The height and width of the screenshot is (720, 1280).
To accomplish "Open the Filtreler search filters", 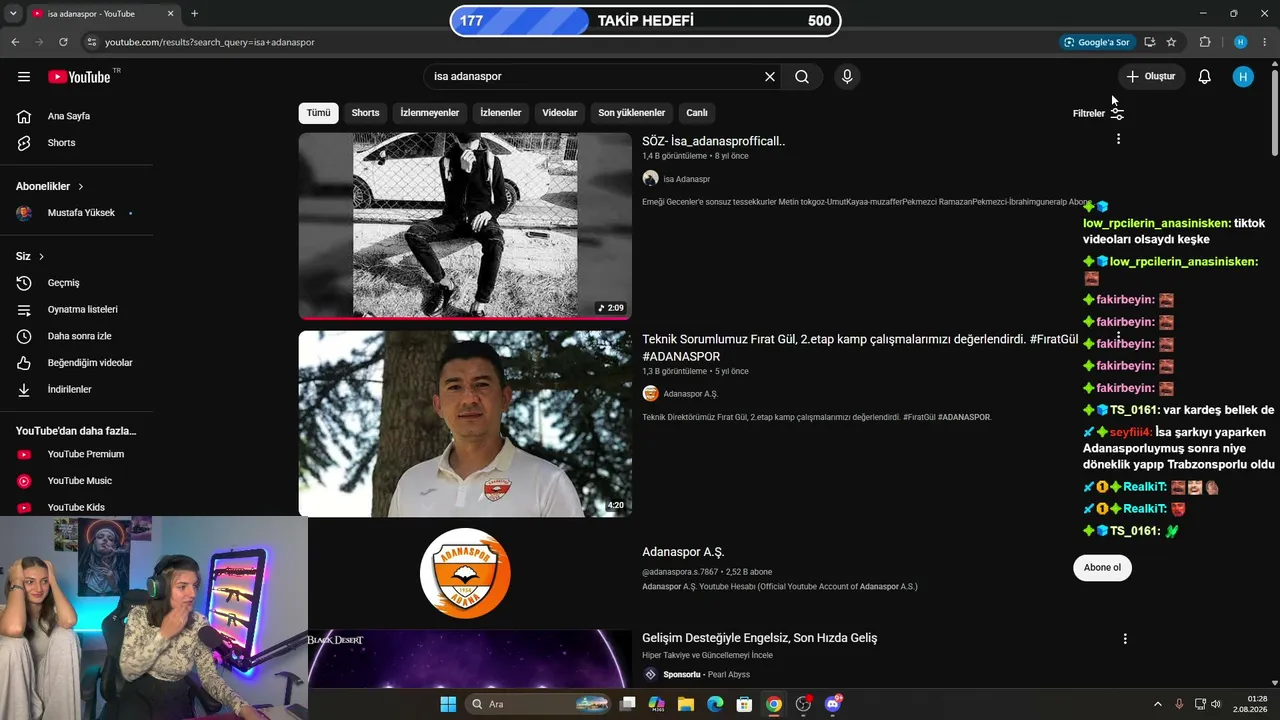I will (1098, 113).
